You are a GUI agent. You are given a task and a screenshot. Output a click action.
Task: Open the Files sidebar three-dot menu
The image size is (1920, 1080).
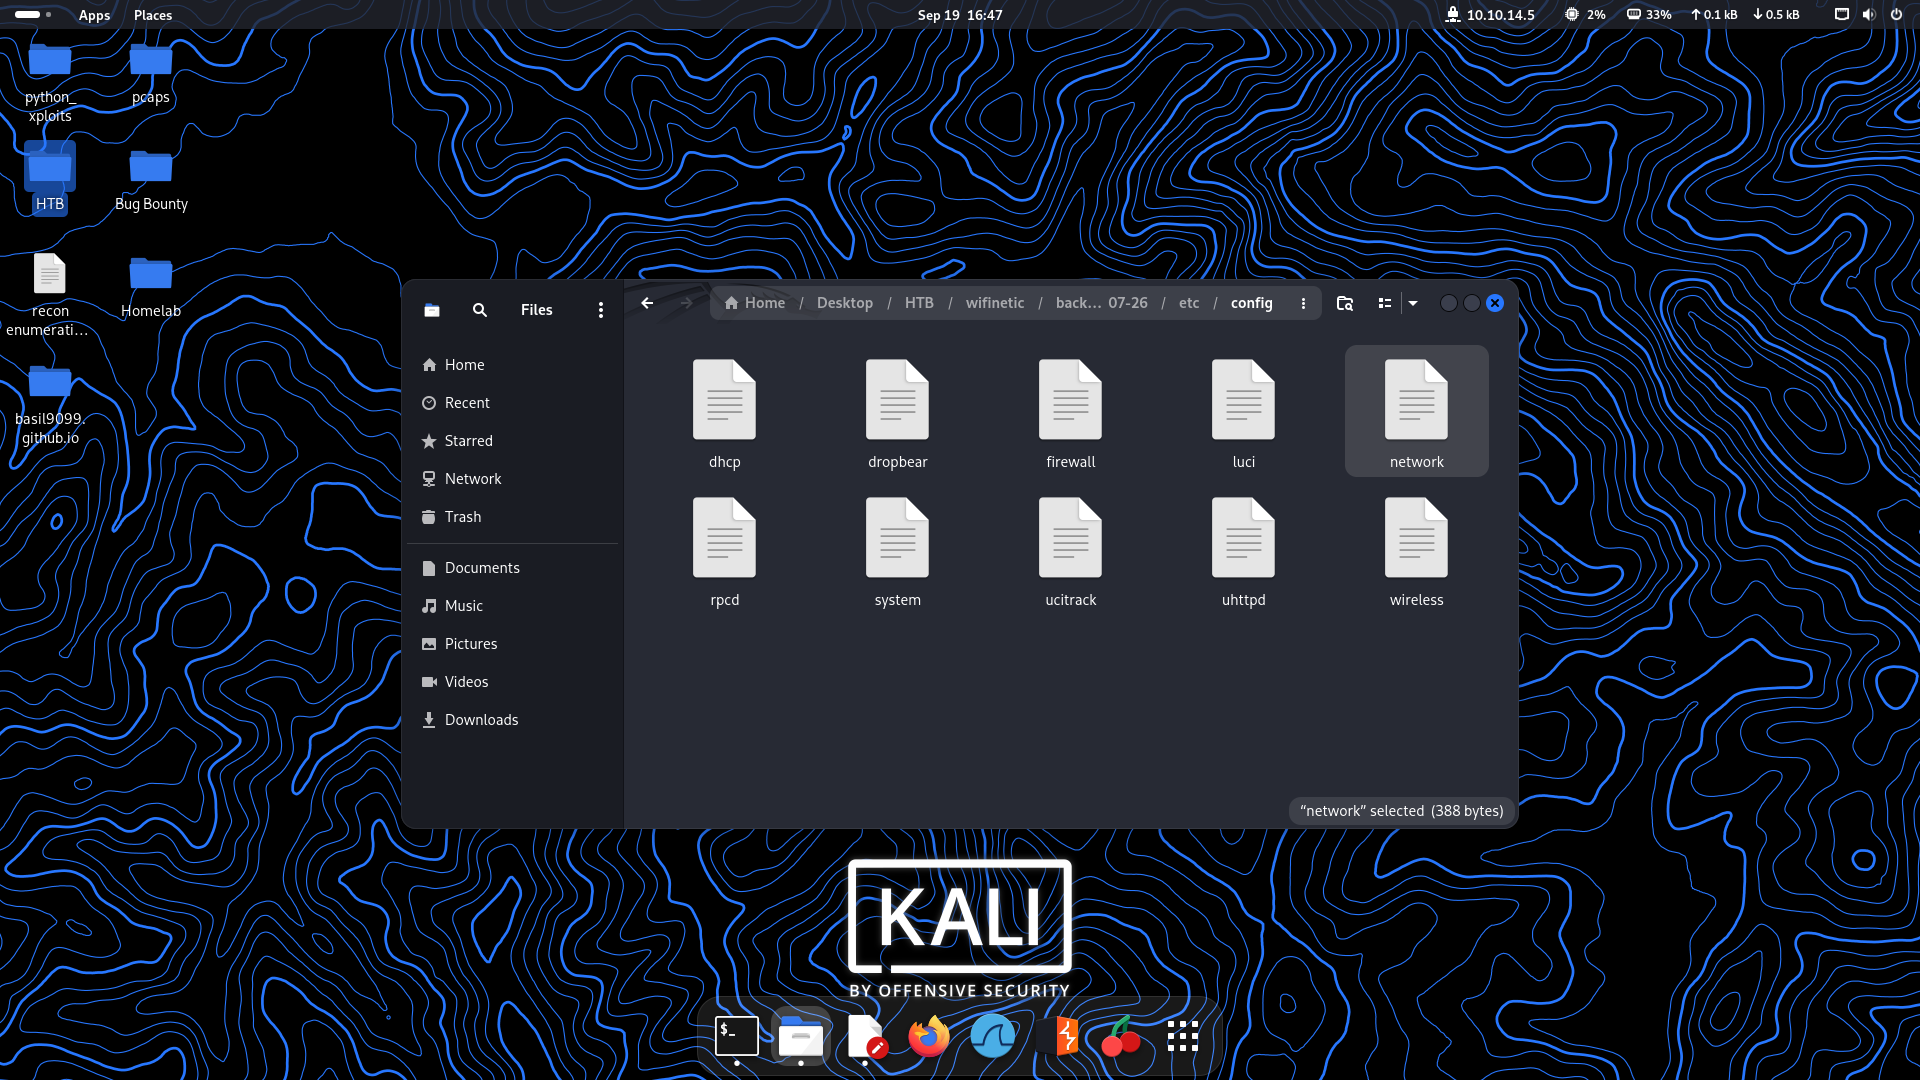coord(601,310)
